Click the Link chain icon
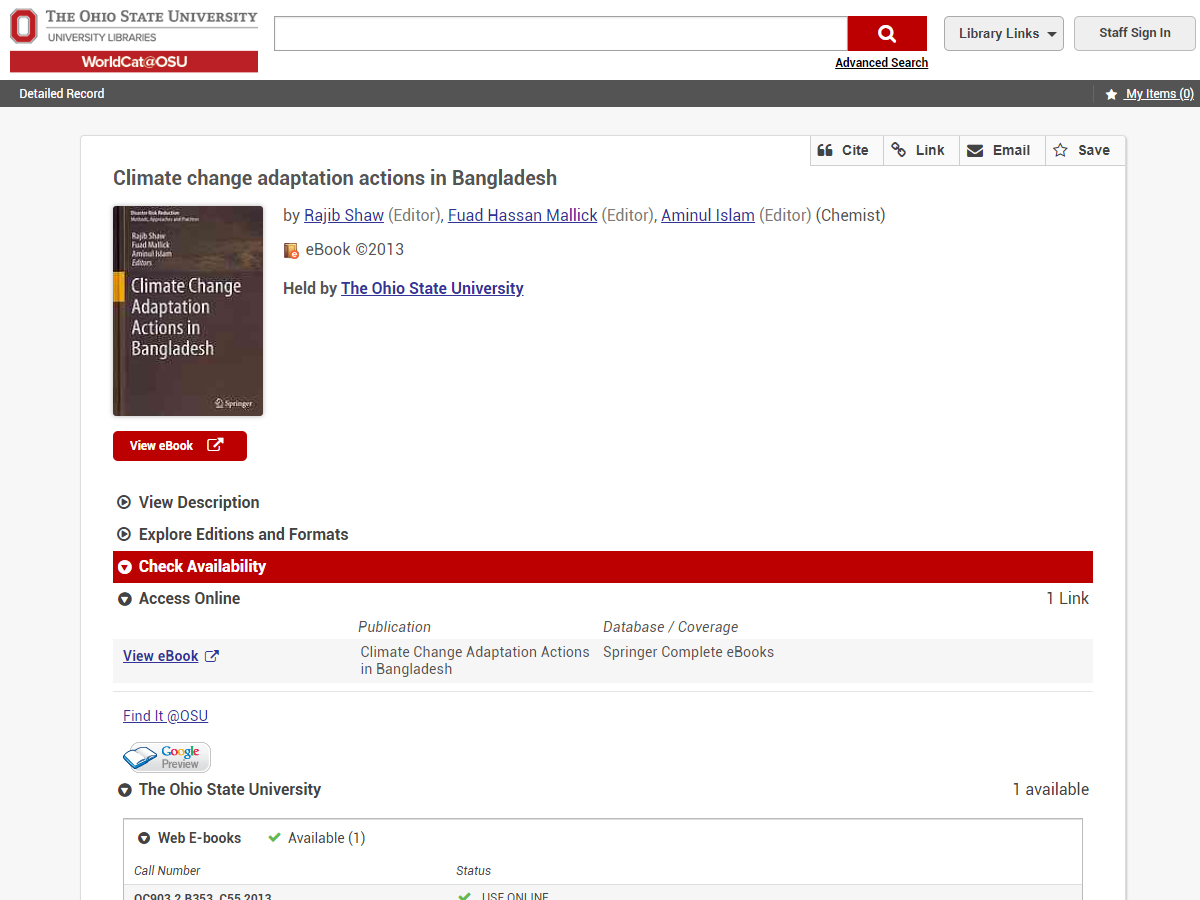The image size is (1200, 900). coord(899,150)
